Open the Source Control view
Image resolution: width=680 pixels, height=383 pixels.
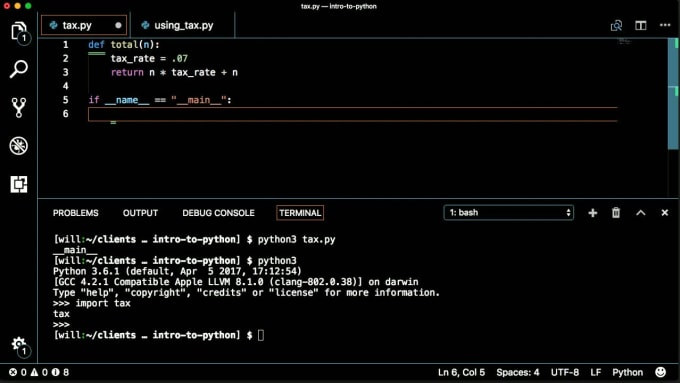click(19, 107)
